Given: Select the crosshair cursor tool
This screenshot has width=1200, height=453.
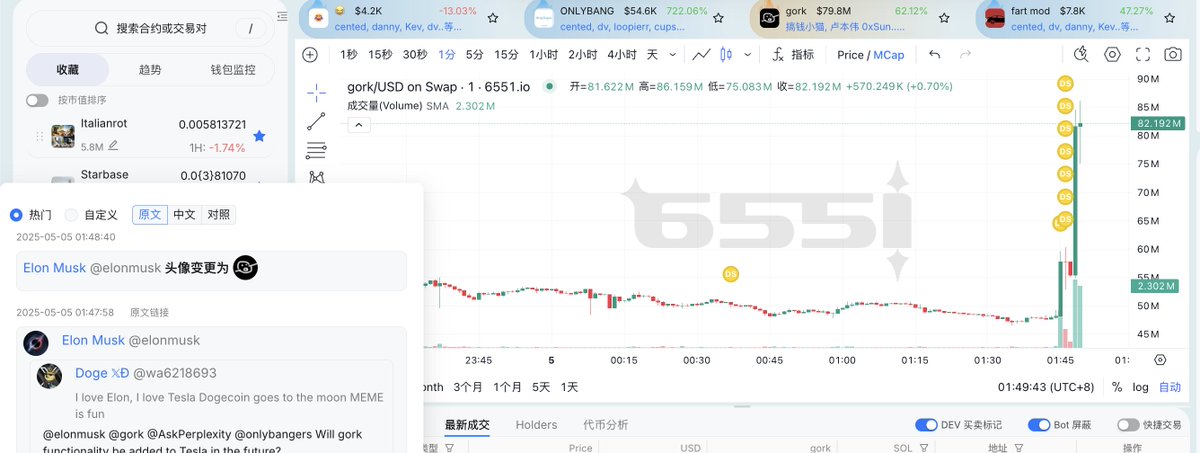Looking at the screenshot, I should click(316, 93).
